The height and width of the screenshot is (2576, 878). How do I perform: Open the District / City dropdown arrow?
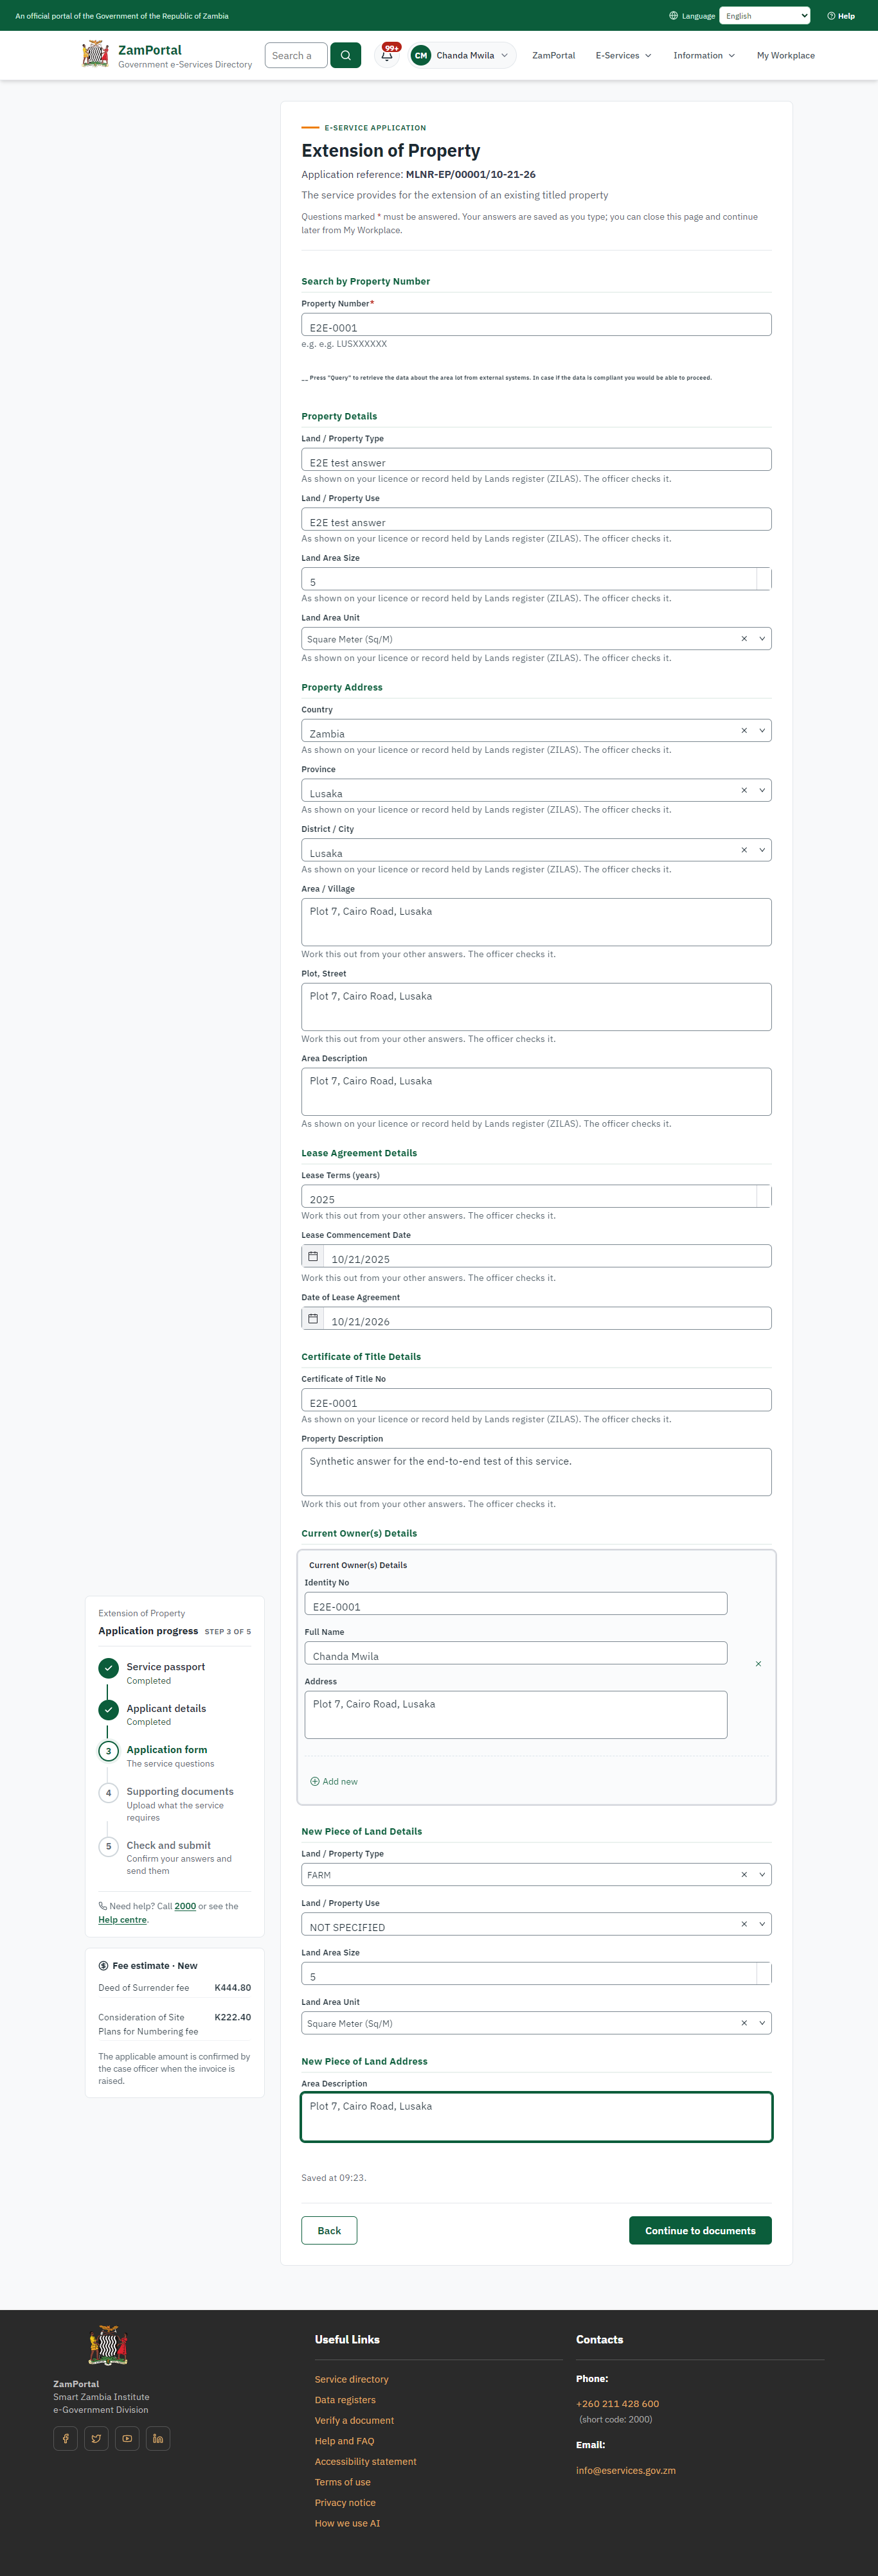762,850
